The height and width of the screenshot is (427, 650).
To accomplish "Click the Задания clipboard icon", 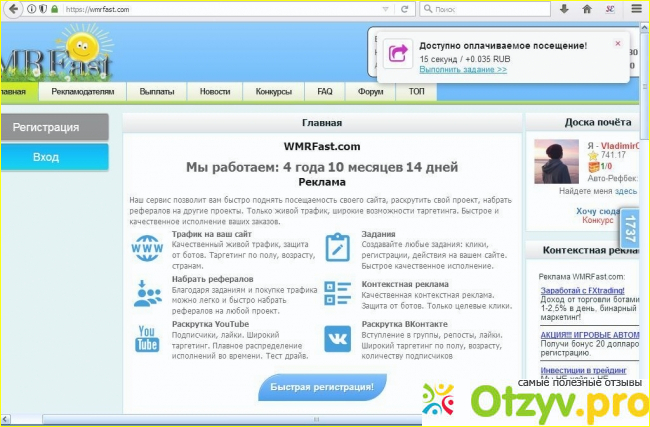I will click(x=337, y=247).
